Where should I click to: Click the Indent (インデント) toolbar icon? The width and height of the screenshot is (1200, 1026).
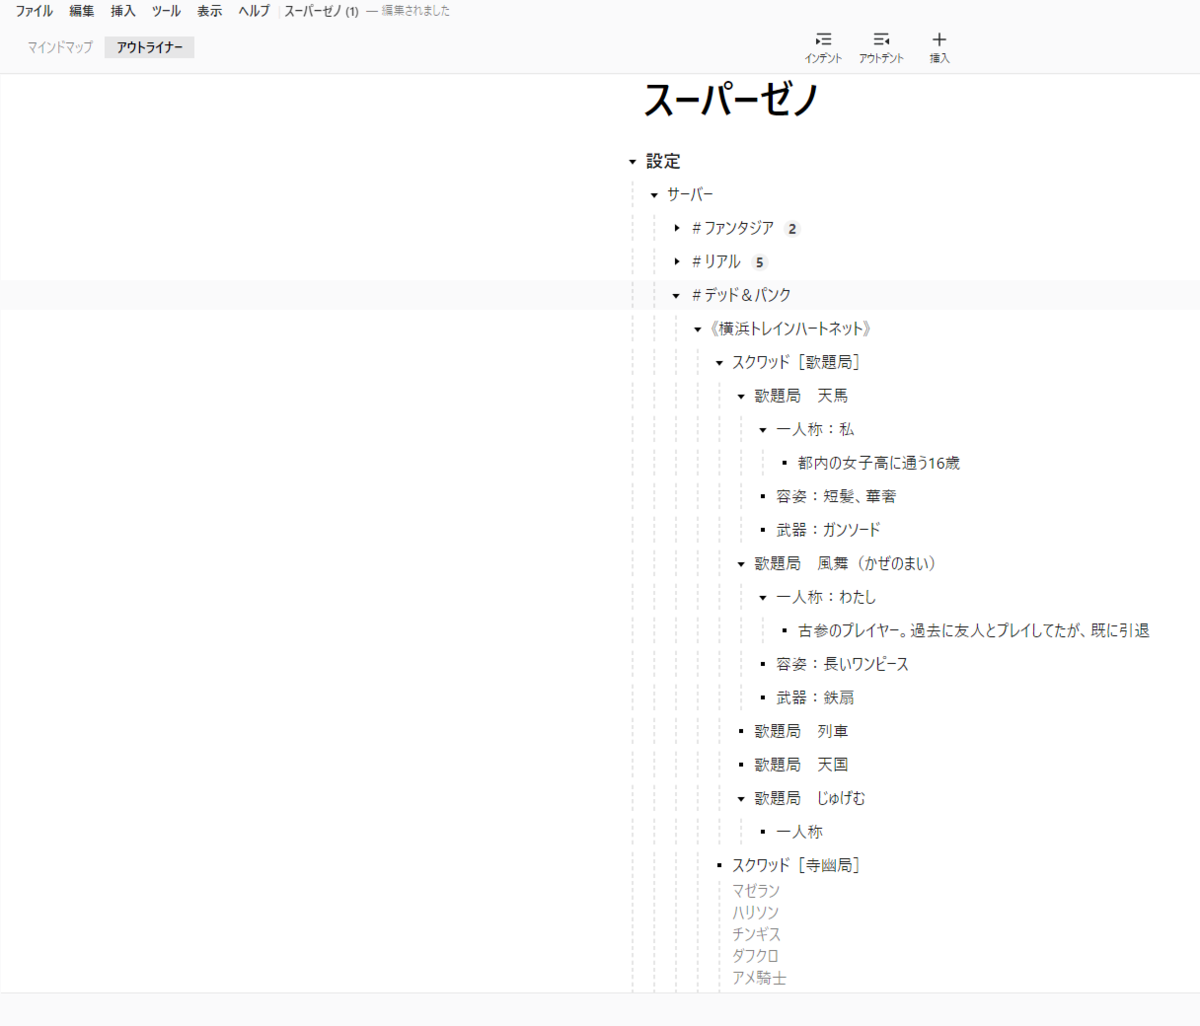823,40
